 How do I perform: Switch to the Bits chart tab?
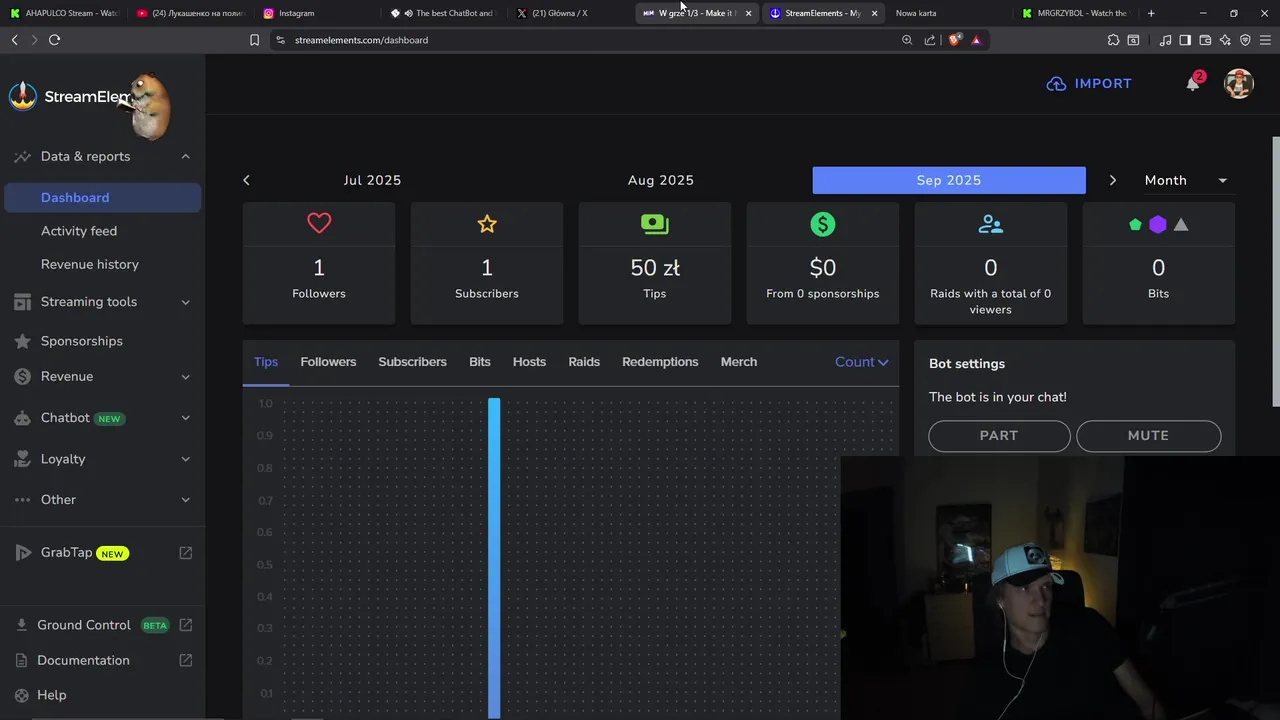coord(480,362)
